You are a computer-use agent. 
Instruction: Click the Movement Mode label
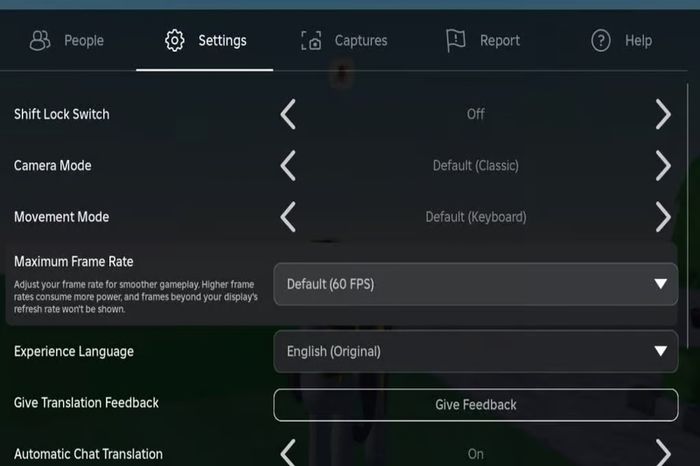[x=62, y=217]
